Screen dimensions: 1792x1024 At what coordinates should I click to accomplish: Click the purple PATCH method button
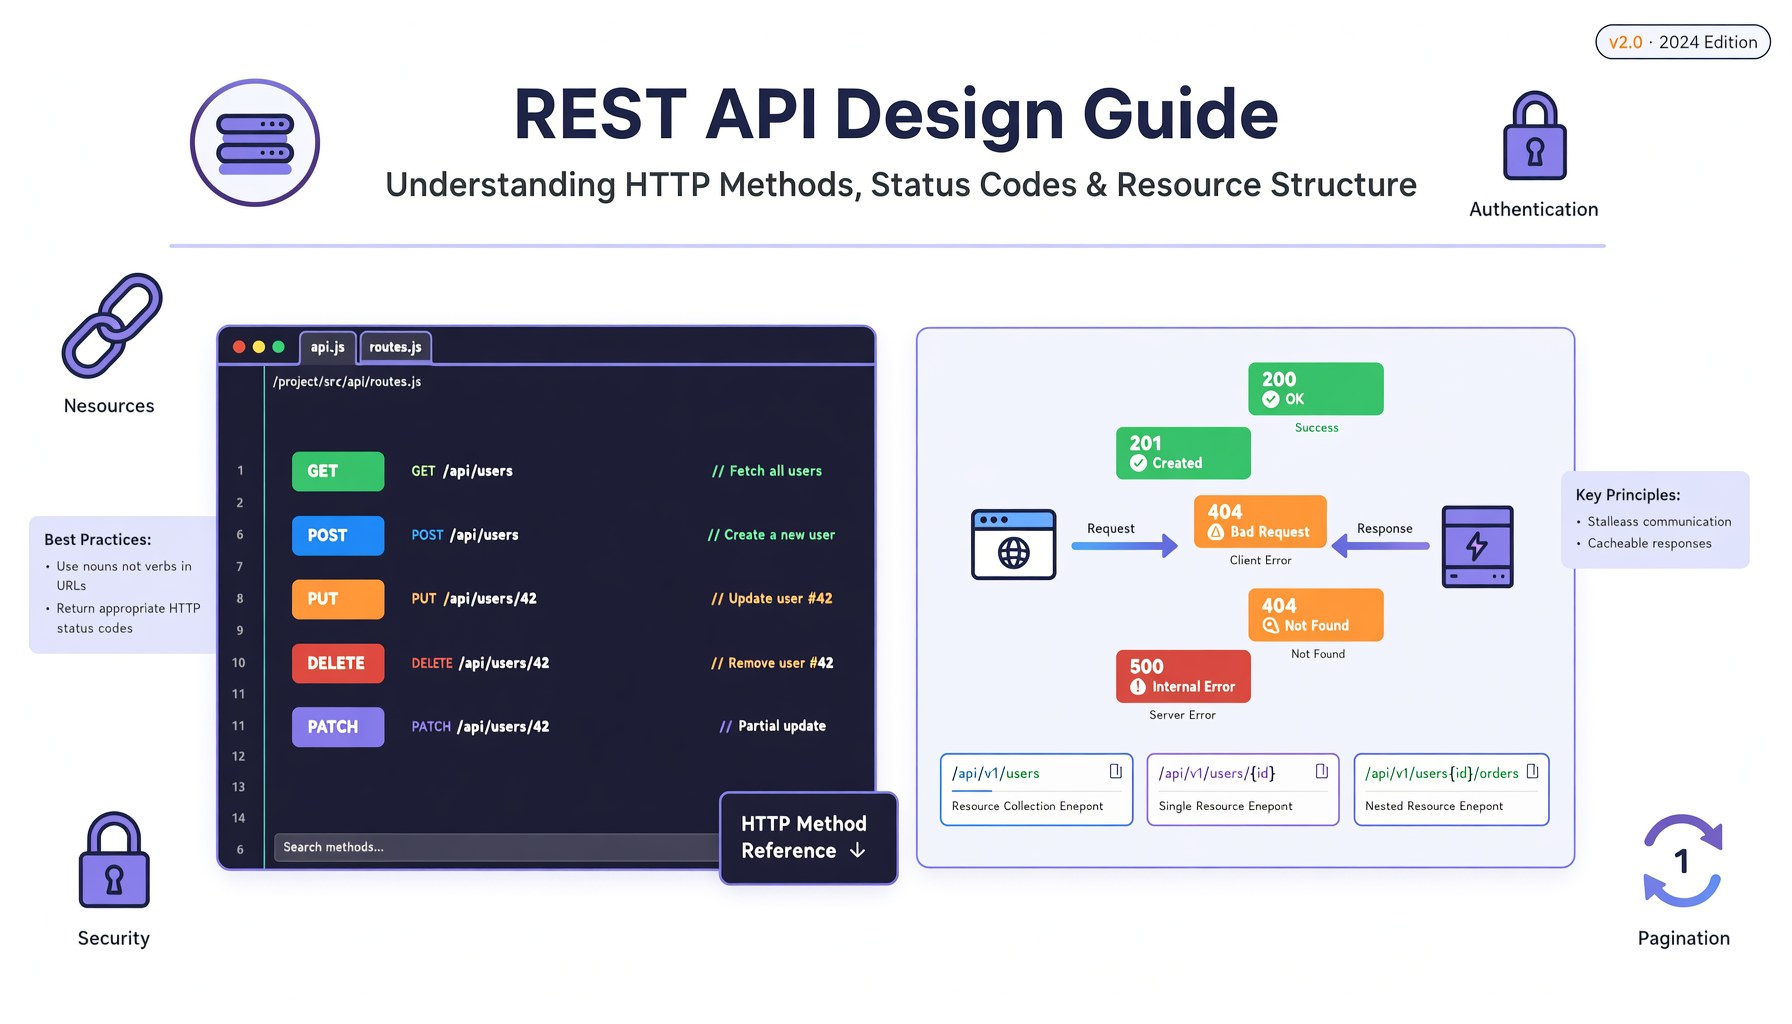point(338,727)
